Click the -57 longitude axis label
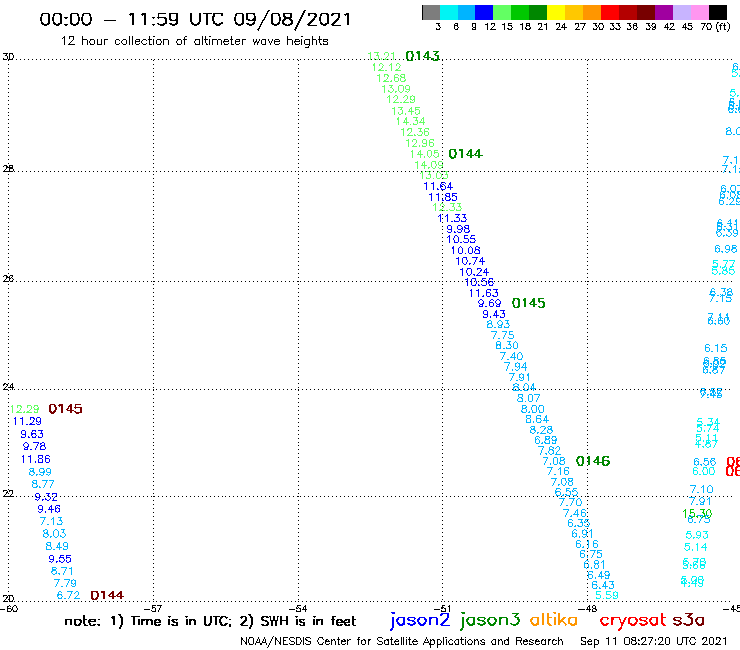The image size is (740, 650). [x=153, y=608]
